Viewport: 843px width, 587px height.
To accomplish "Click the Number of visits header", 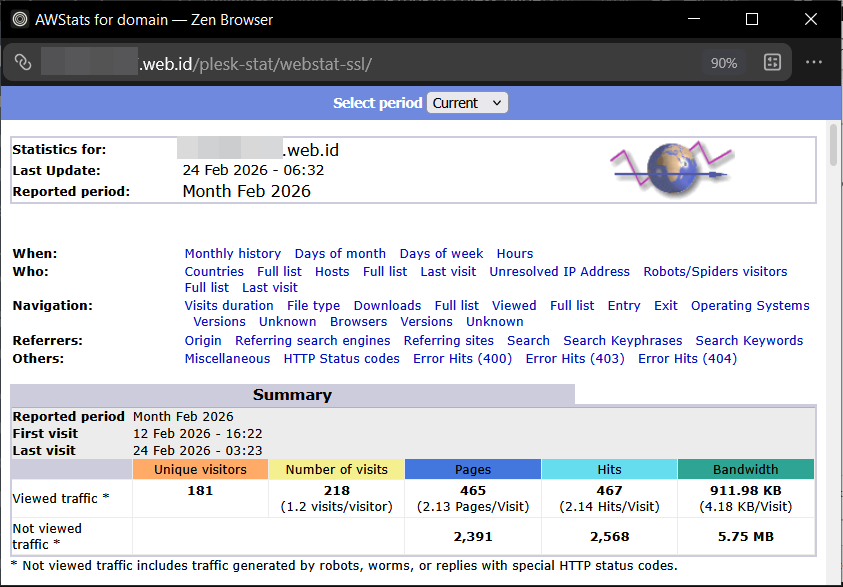I will coord(337,469).
